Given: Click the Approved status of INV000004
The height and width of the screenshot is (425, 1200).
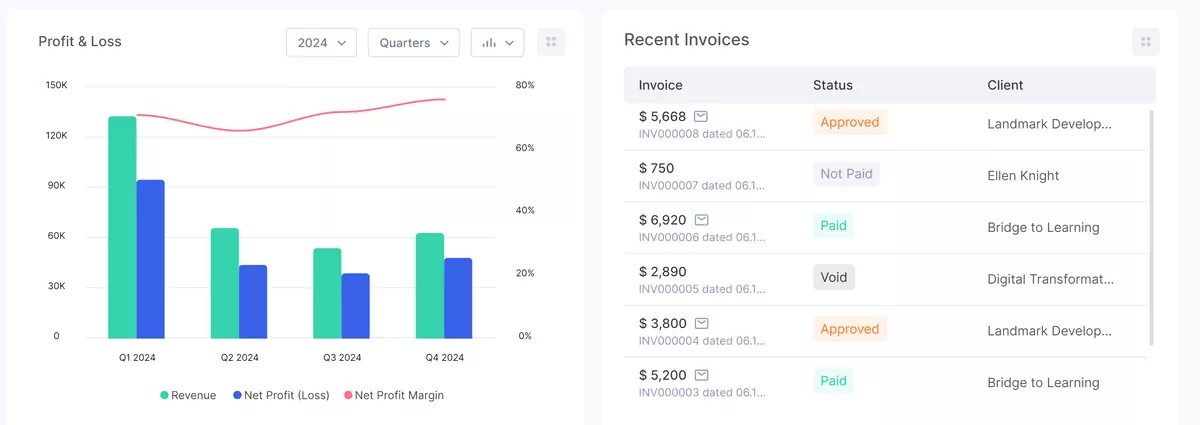Looking at the screenshot, I should (x=850, y=329).
